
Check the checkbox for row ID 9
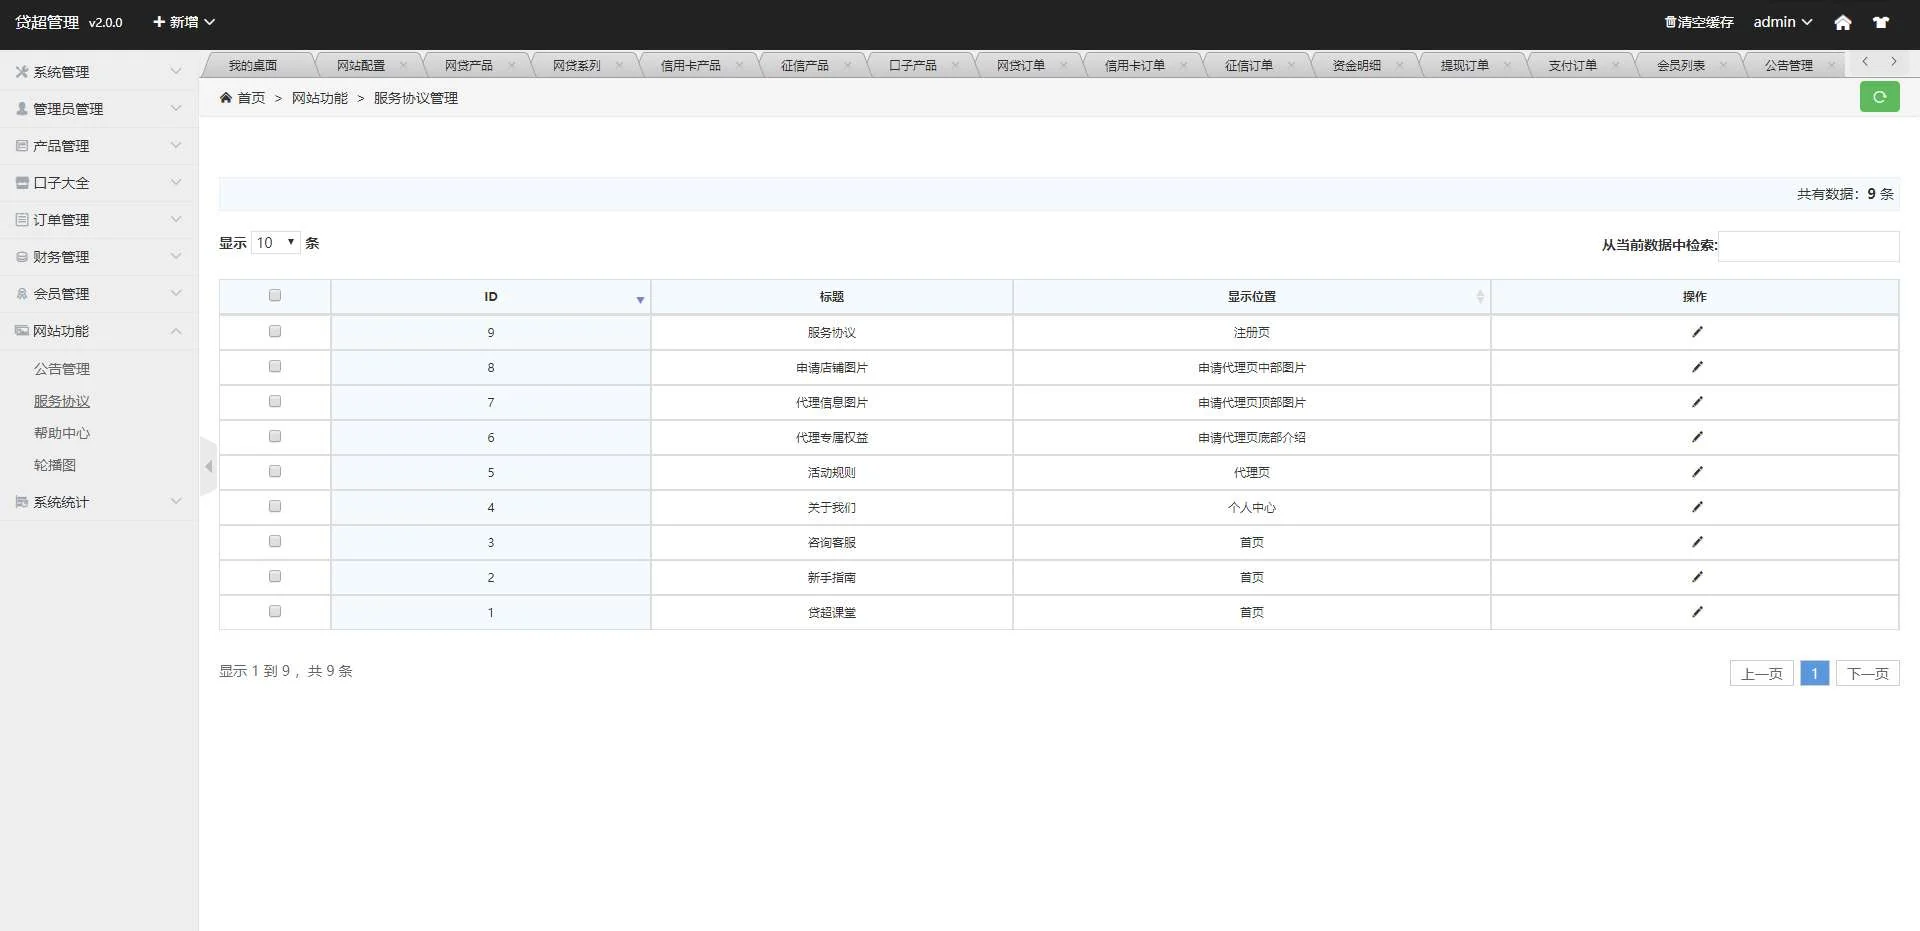[275, 331]
